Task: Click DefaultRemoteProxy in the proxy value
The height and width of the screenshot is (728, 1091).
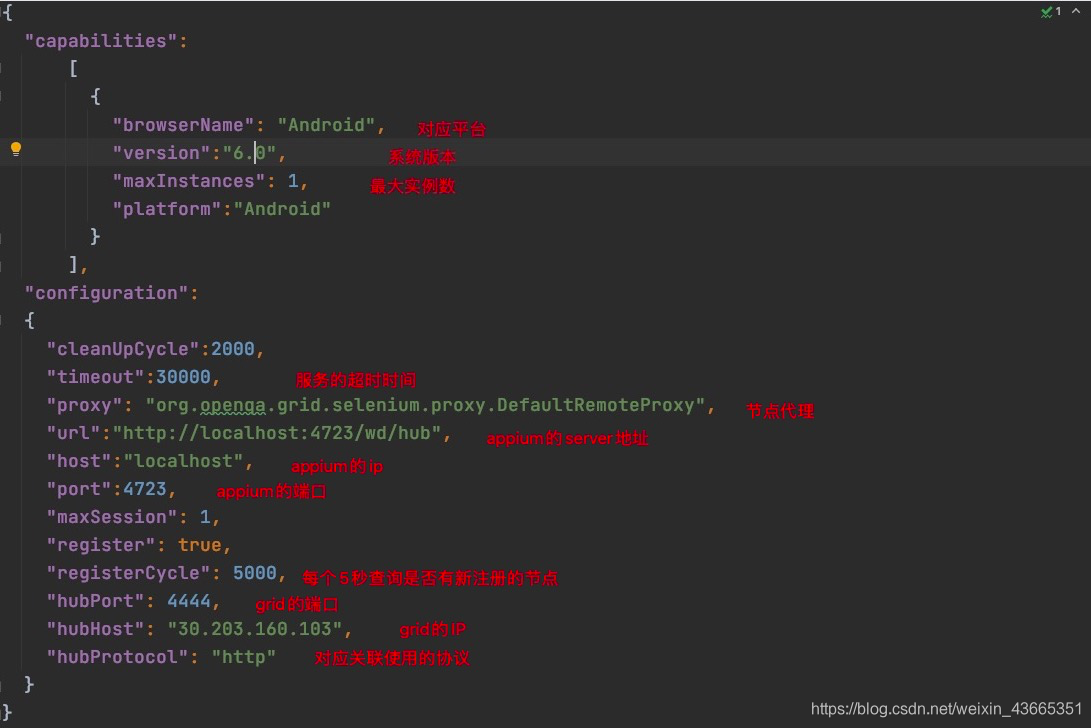Action: [x=596, y=405]
